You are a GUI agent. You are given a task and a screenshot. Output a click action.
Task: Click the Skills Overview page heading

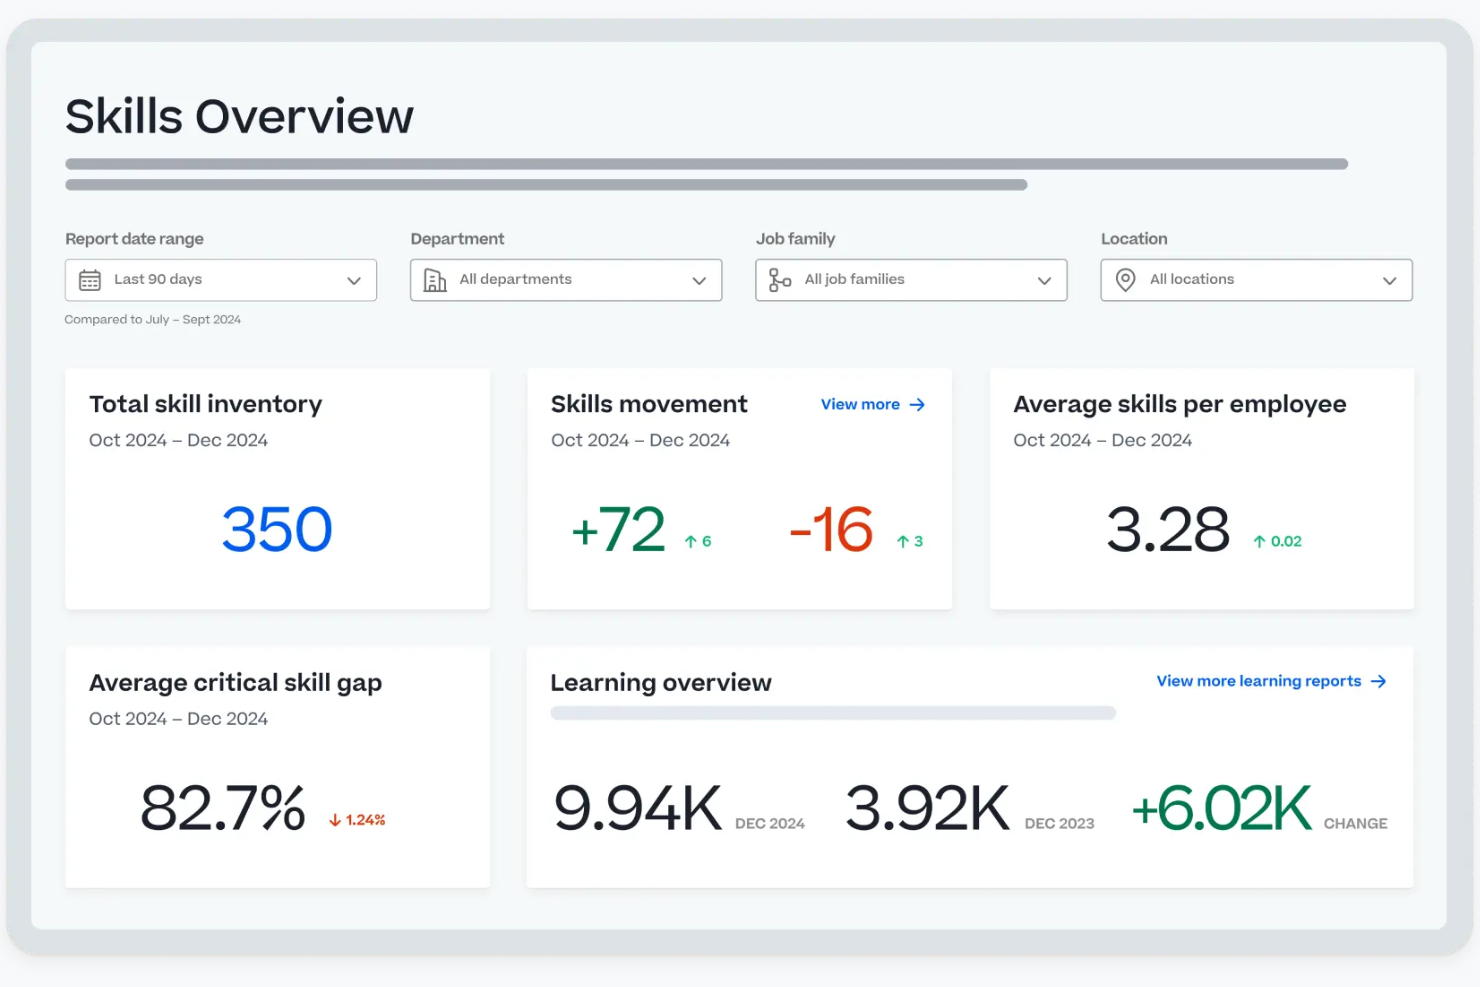tap(239, 115)
